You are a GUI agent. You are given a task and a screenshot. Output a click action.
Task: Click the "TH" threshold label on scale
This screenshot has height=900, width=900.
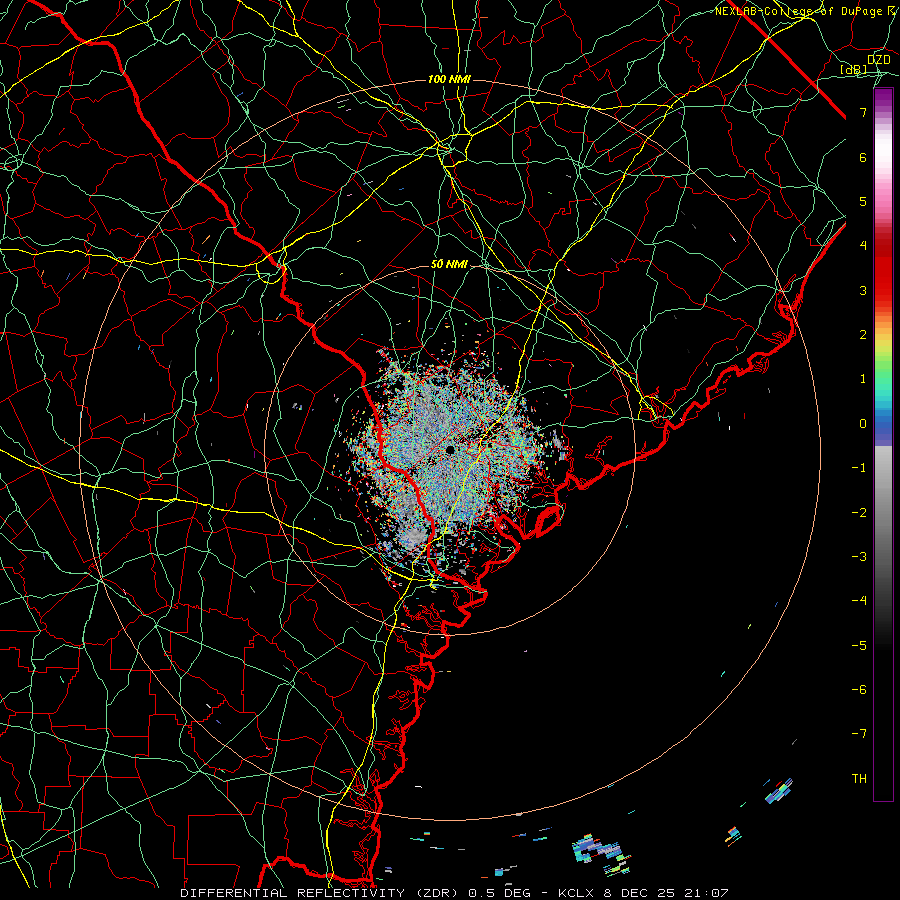pos(859,779)
